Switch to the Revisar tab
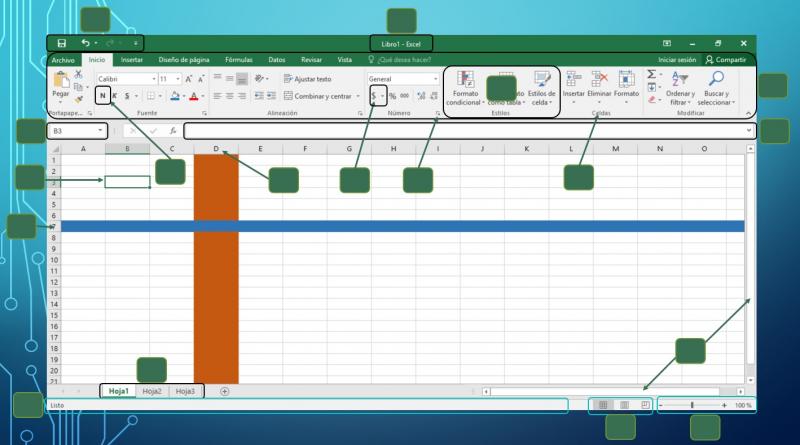800x445 pixels. click(x=311, y=60)
